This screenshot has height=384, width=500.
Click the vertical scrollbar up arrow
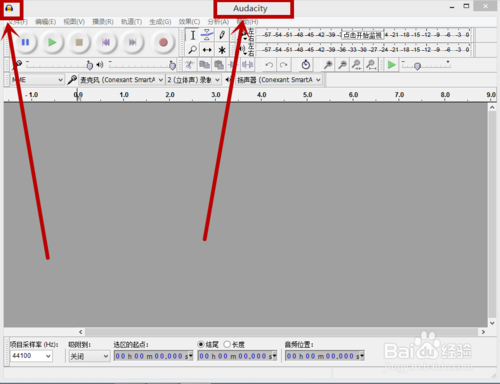click(x=492, y=107)
